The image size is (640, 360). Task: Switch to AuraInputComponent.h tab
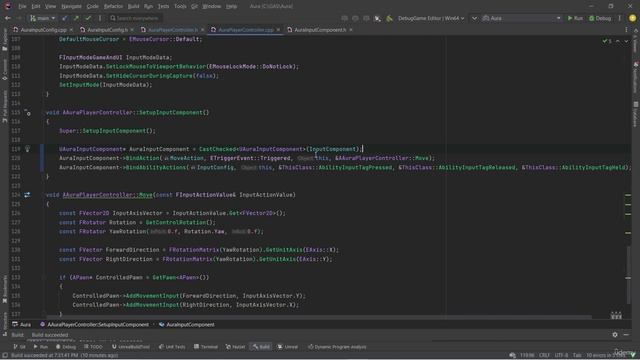tap(320, 30)
